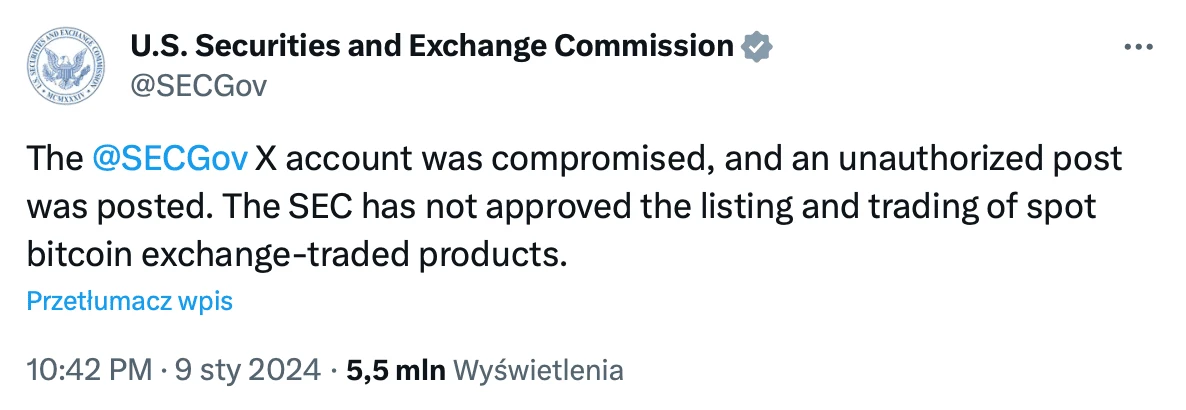
Task: Click the 5,5 mln view count
Action: 396,370
